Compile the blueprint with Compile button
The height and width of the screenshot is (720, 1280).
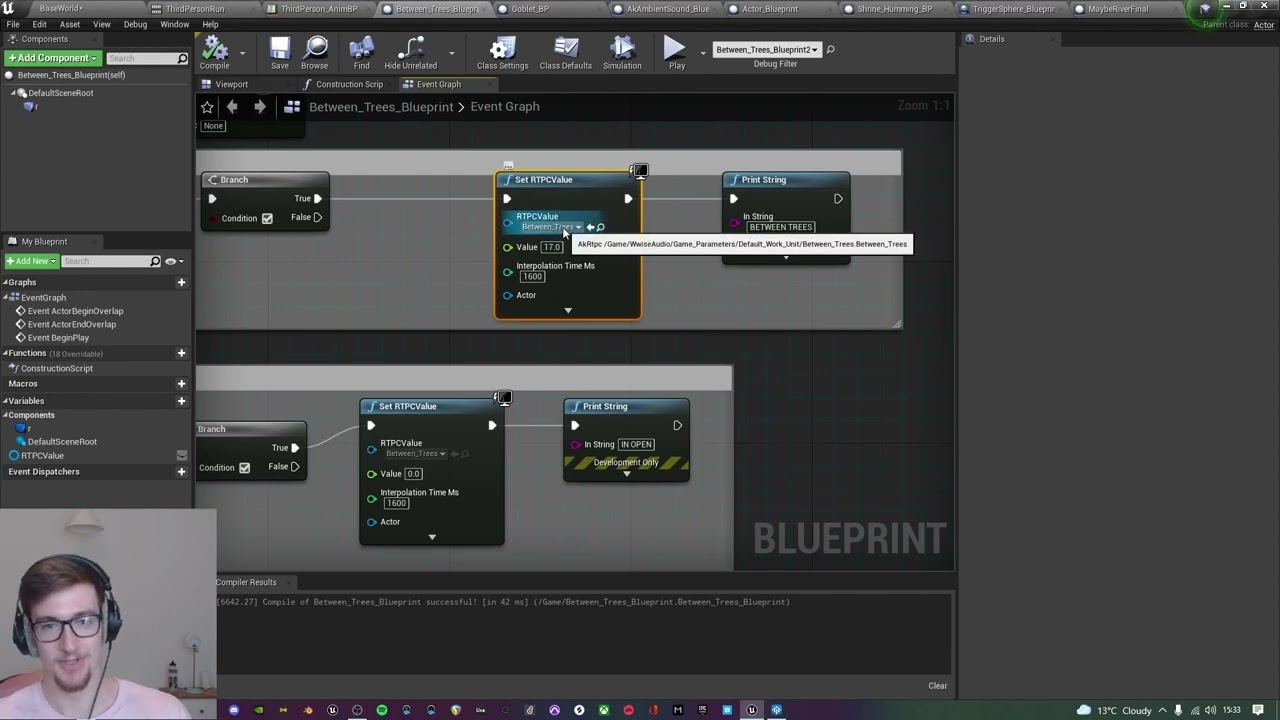point(214,53)
